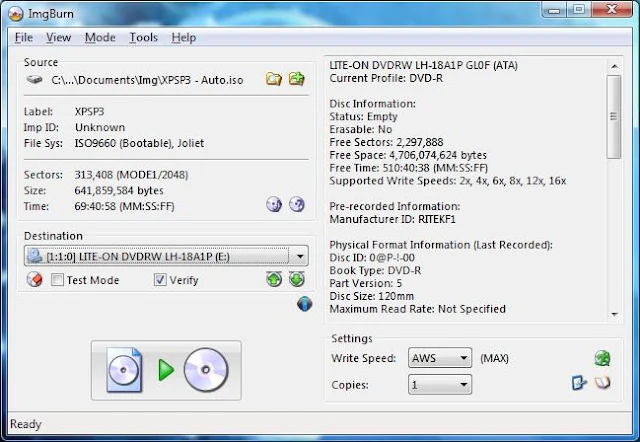This screenshot has height=442, width=640.
Task: Click the open book icon in Settings
Action: [602, 384]
